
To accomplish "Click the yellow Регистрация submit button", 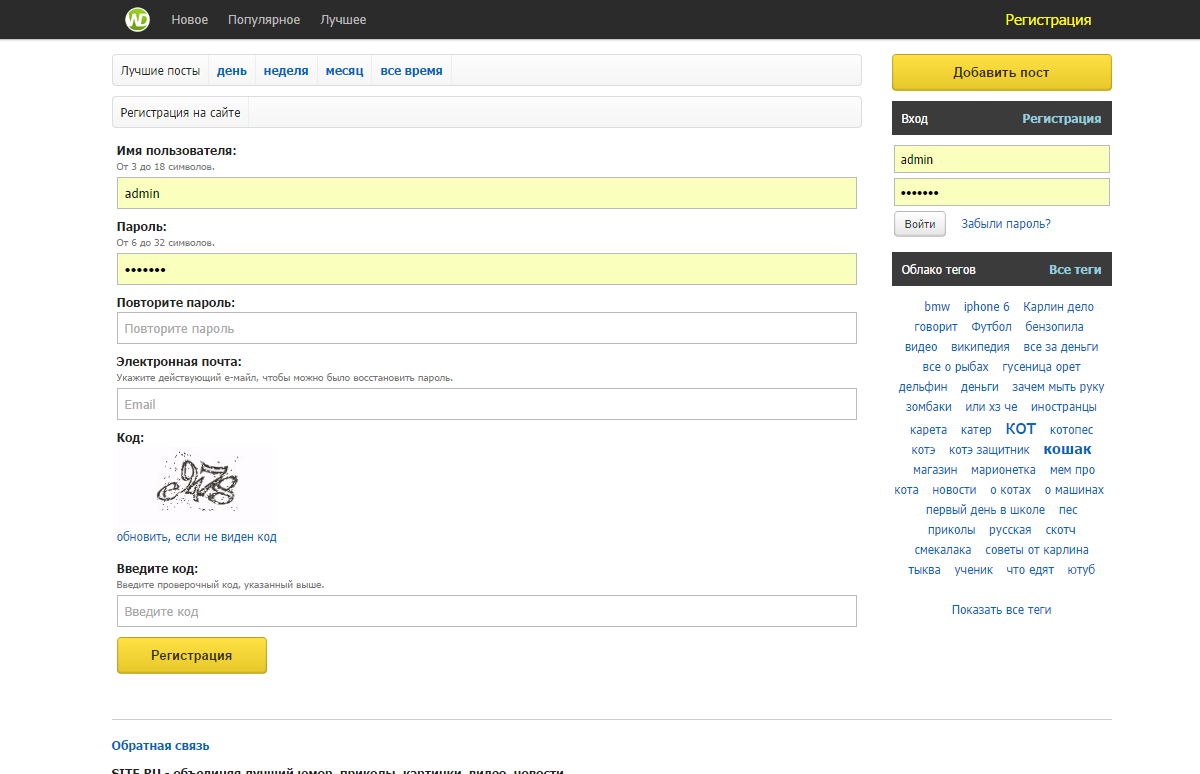I will tap(192, 655).
